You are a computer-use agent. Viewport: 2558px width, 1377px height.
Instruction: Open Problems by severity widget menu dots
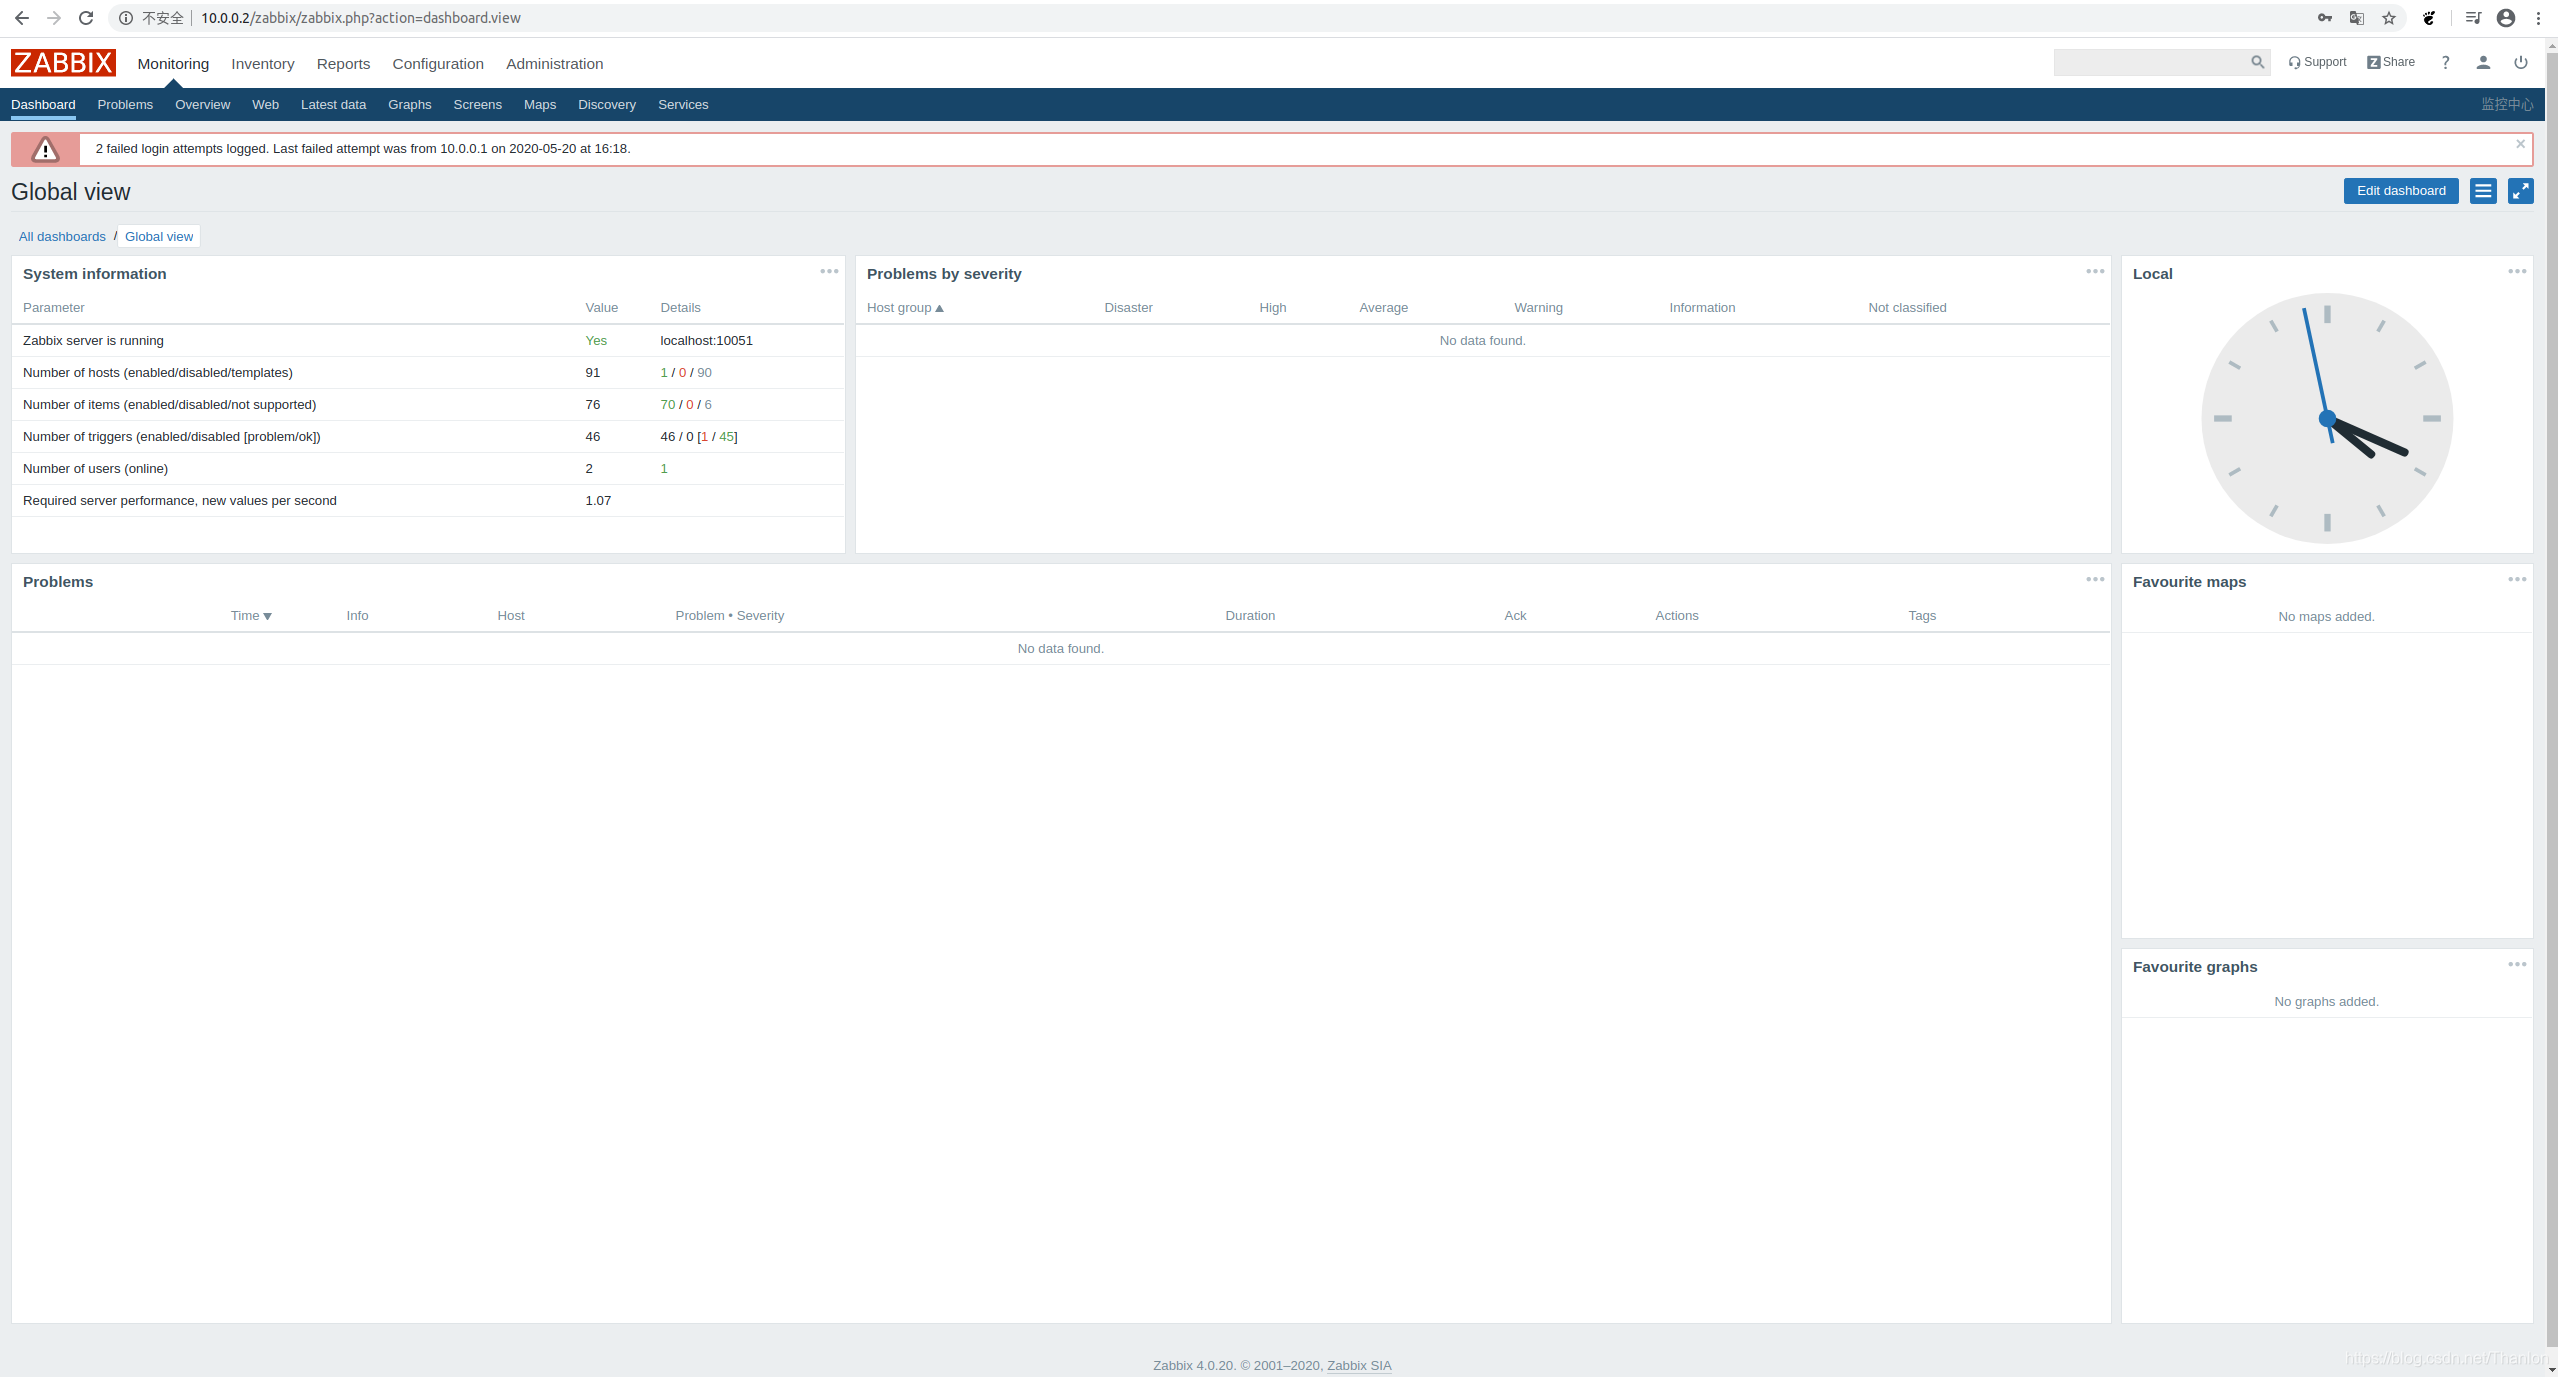[x=2095, y=271]
